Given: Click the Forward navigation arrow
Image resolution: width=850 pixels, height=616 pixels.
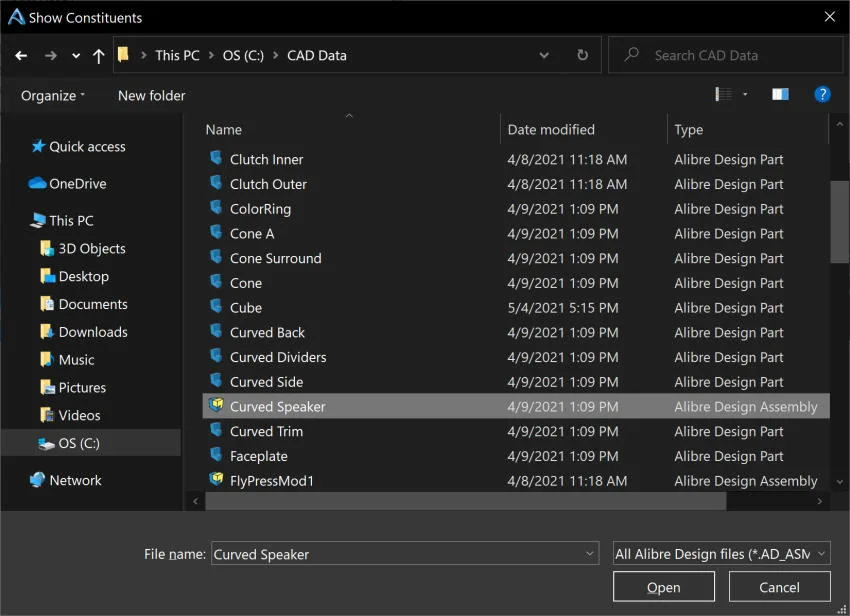Looking at the screenshot, I should [x=50, y=55].
